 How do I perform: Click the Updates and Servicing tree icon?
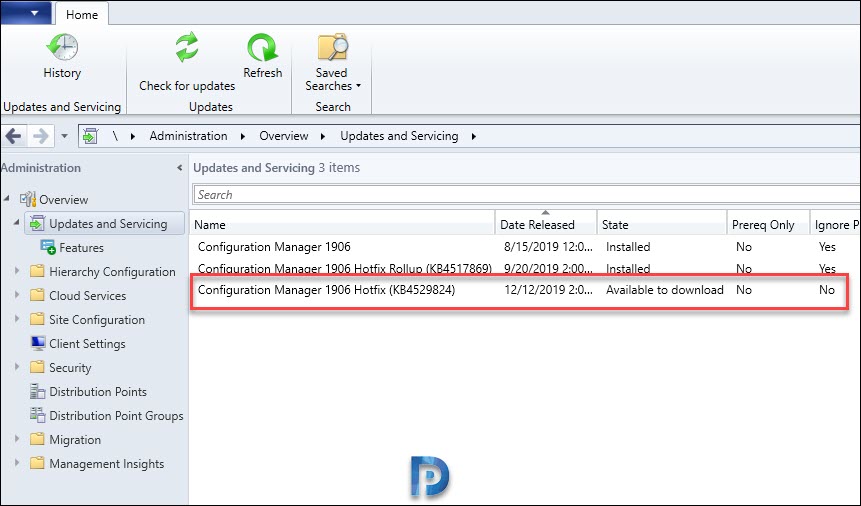(37, 223)
